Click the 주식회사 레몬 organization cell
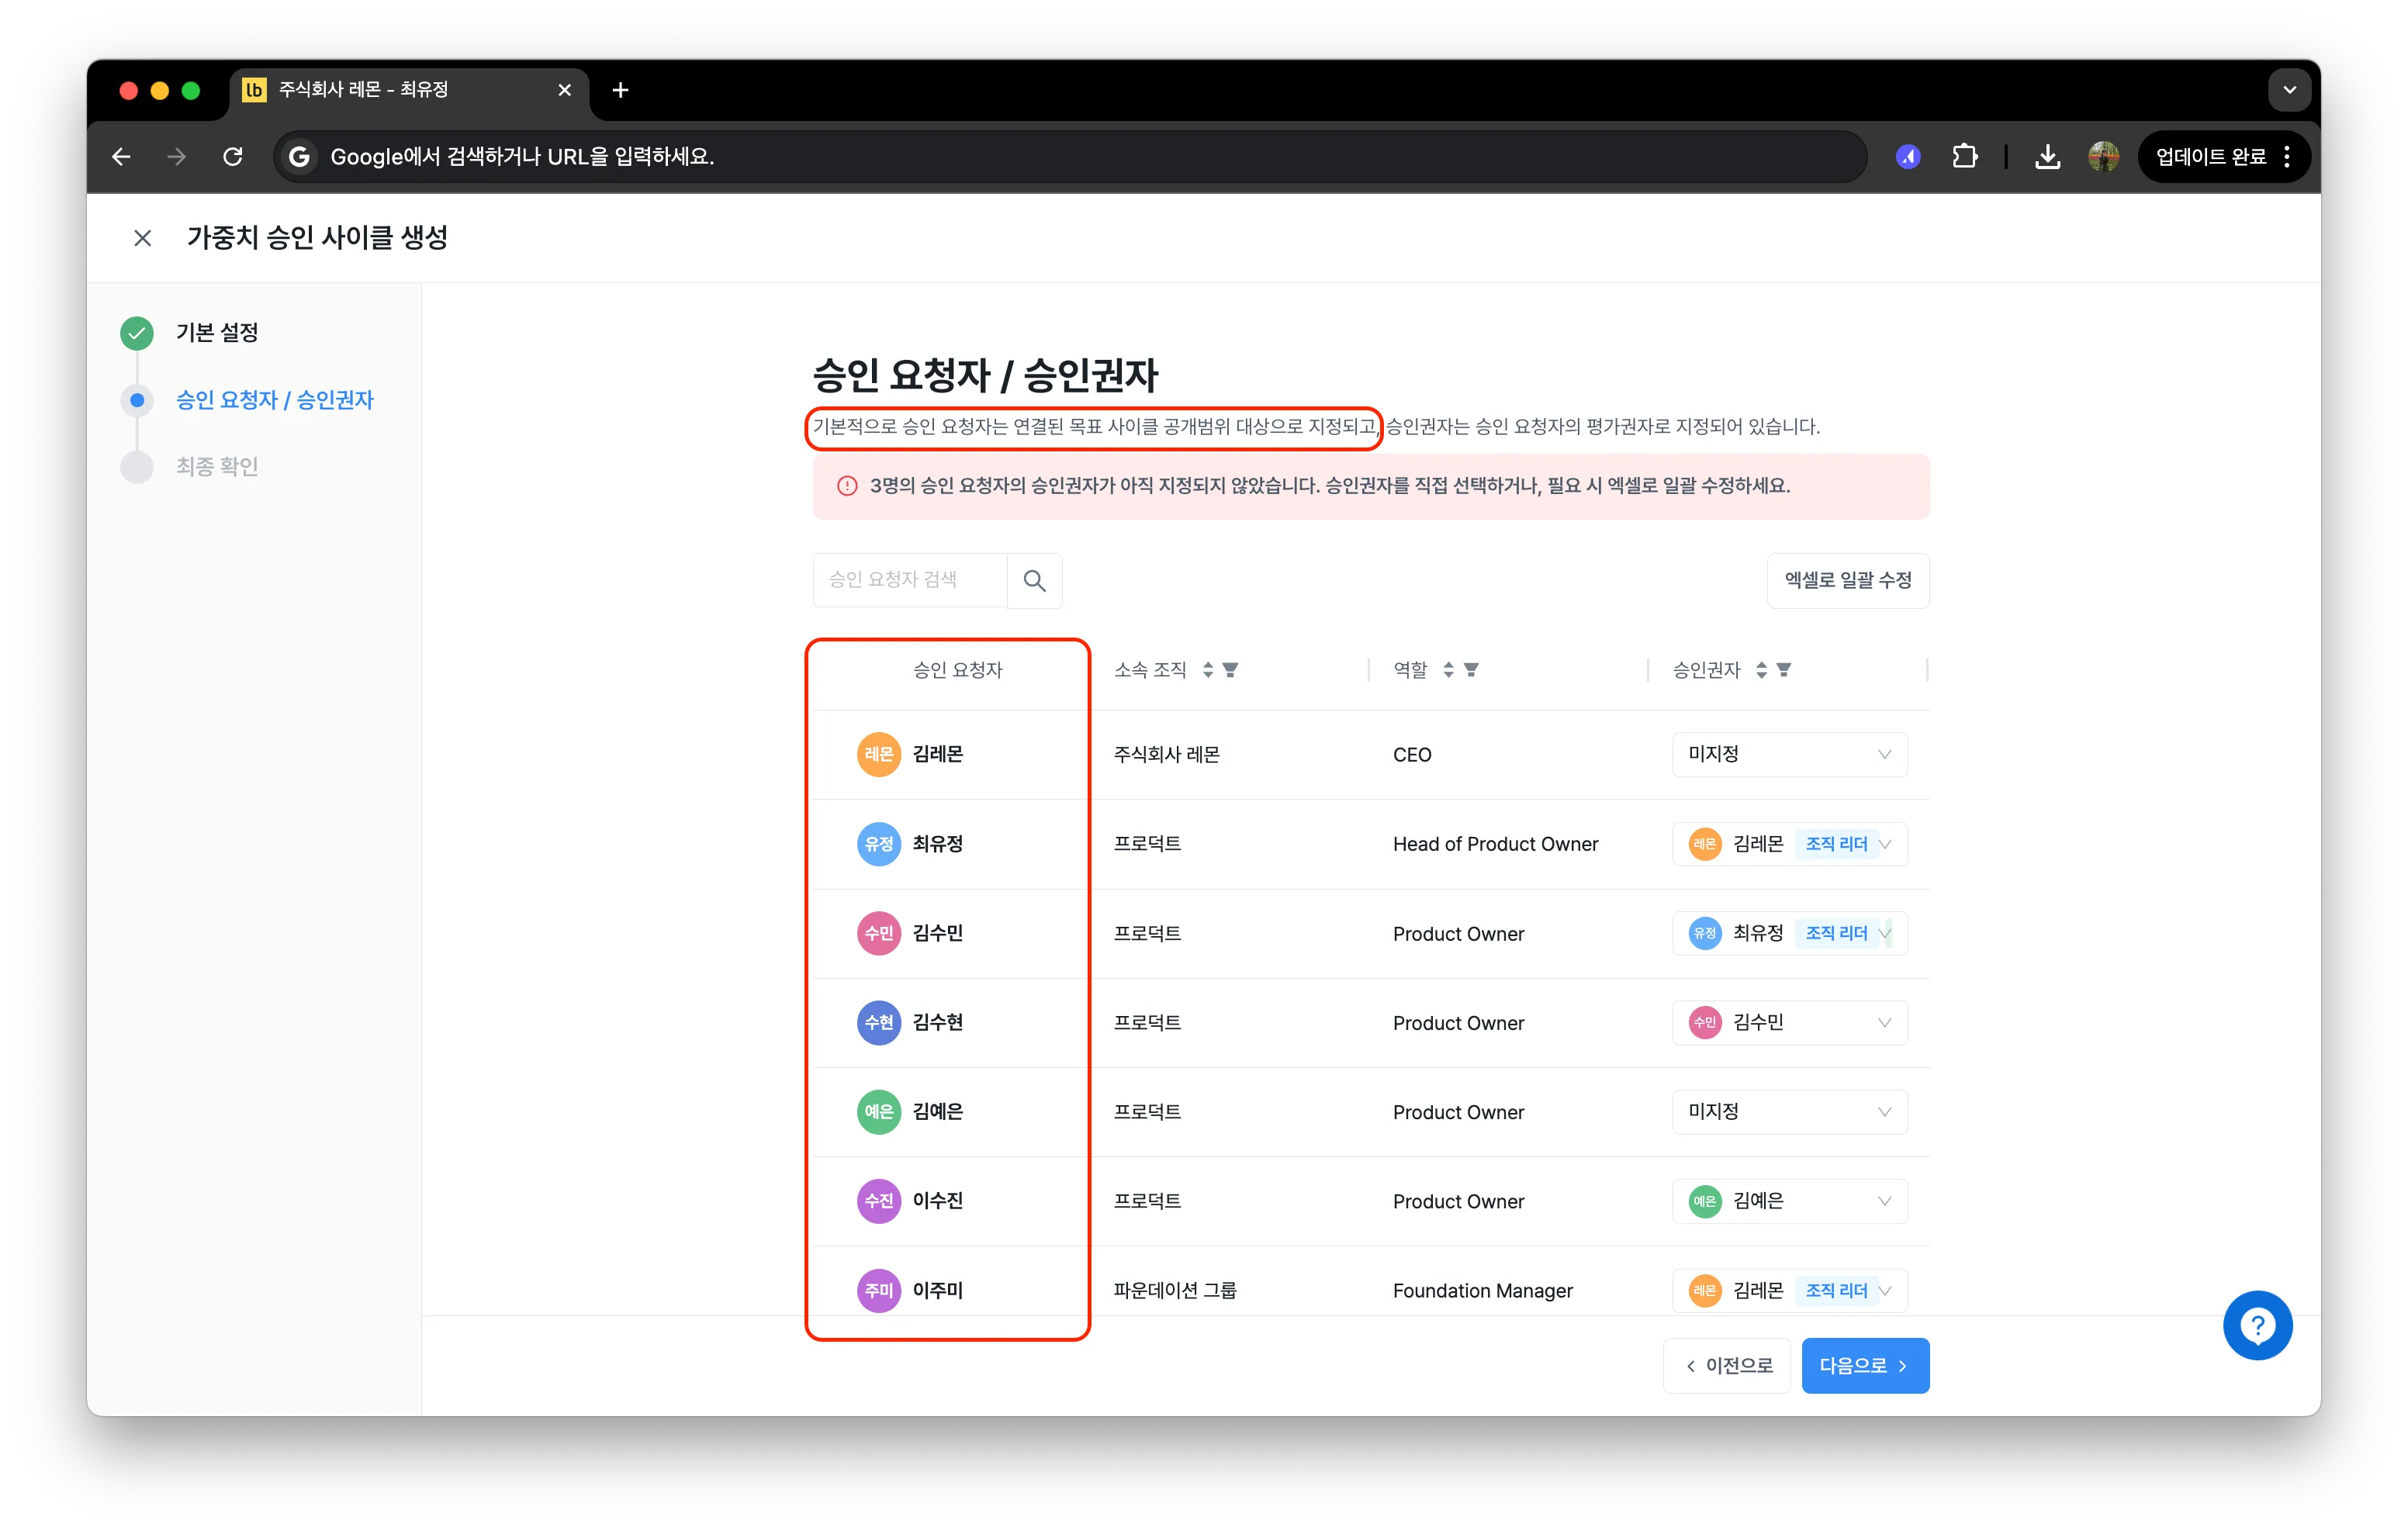Screen dimensions: 2408x1531 click(1166, 755)
